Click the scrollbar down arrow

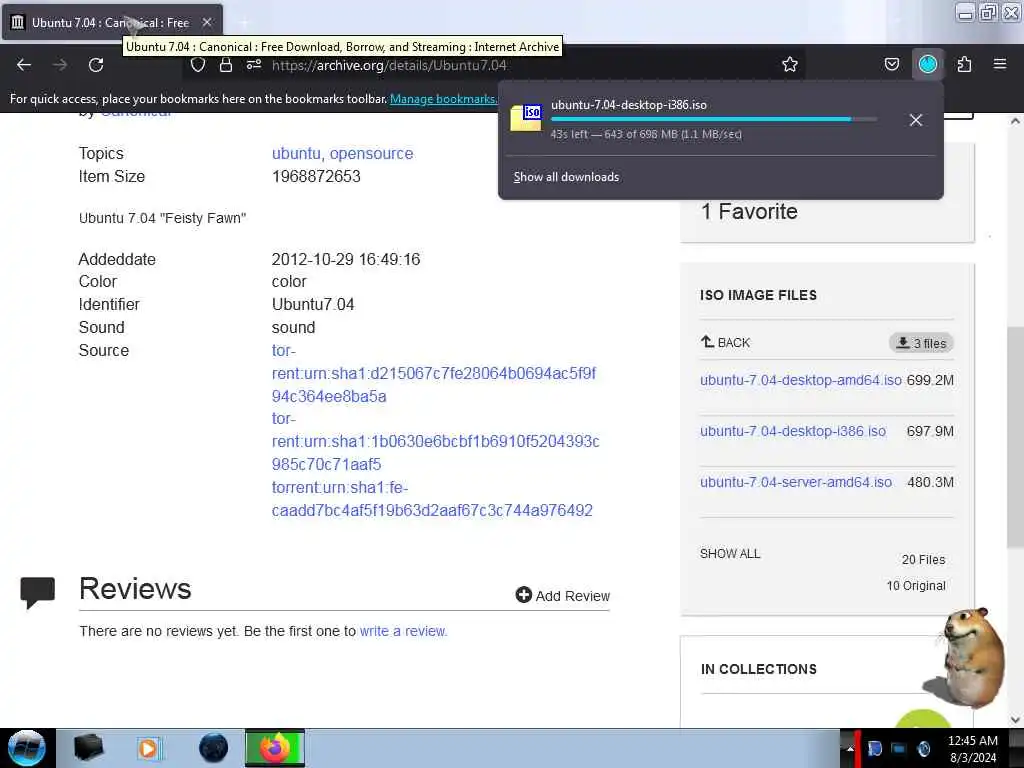tap(1016, 720)
